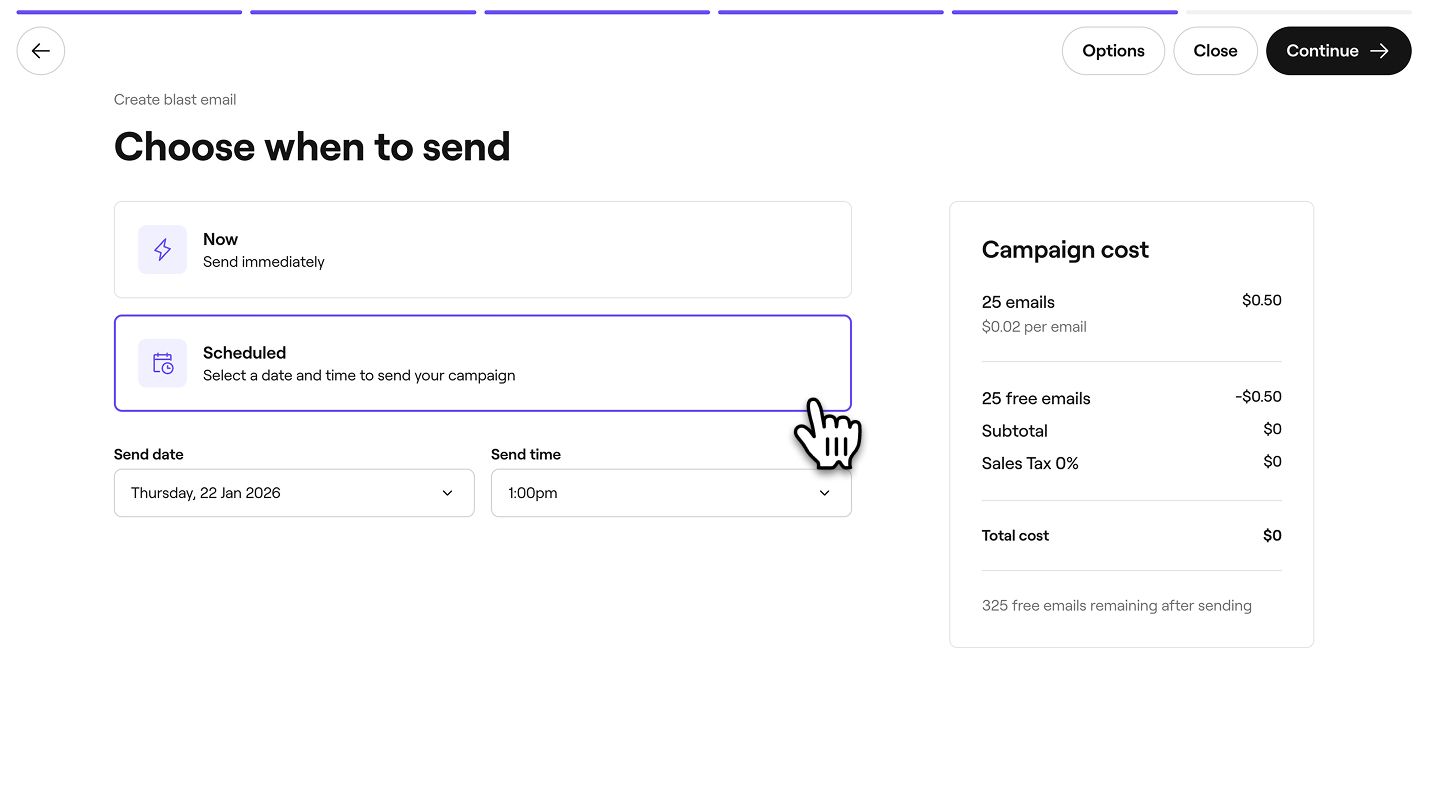Click the last unfilled progress segment

point(1298,12)
